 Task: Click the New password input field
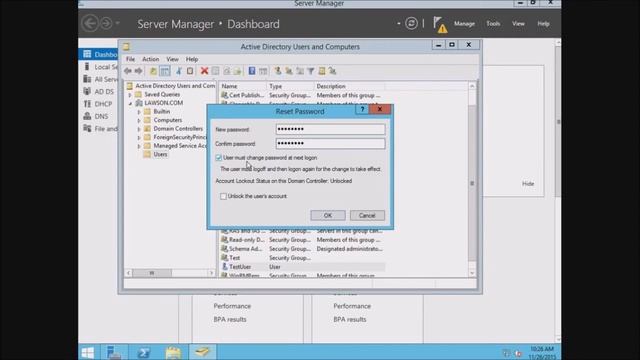[330, 129]
